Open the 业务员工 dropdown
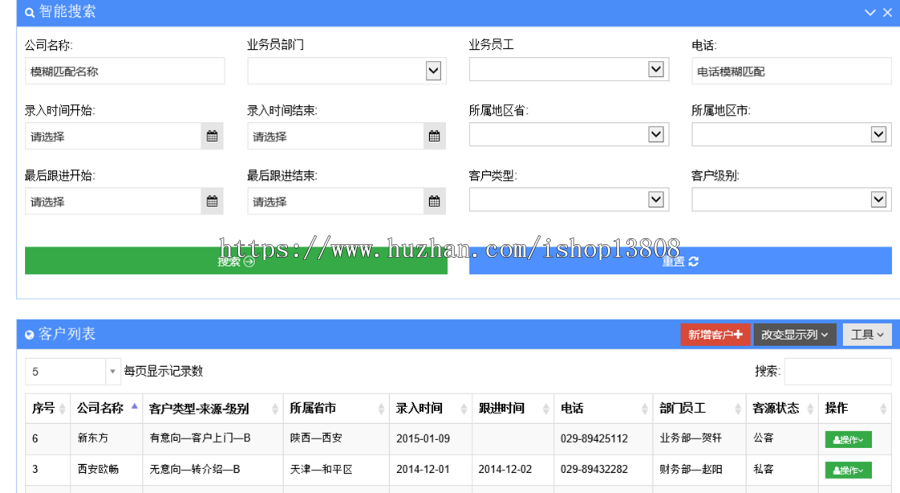 coord(569,69)
